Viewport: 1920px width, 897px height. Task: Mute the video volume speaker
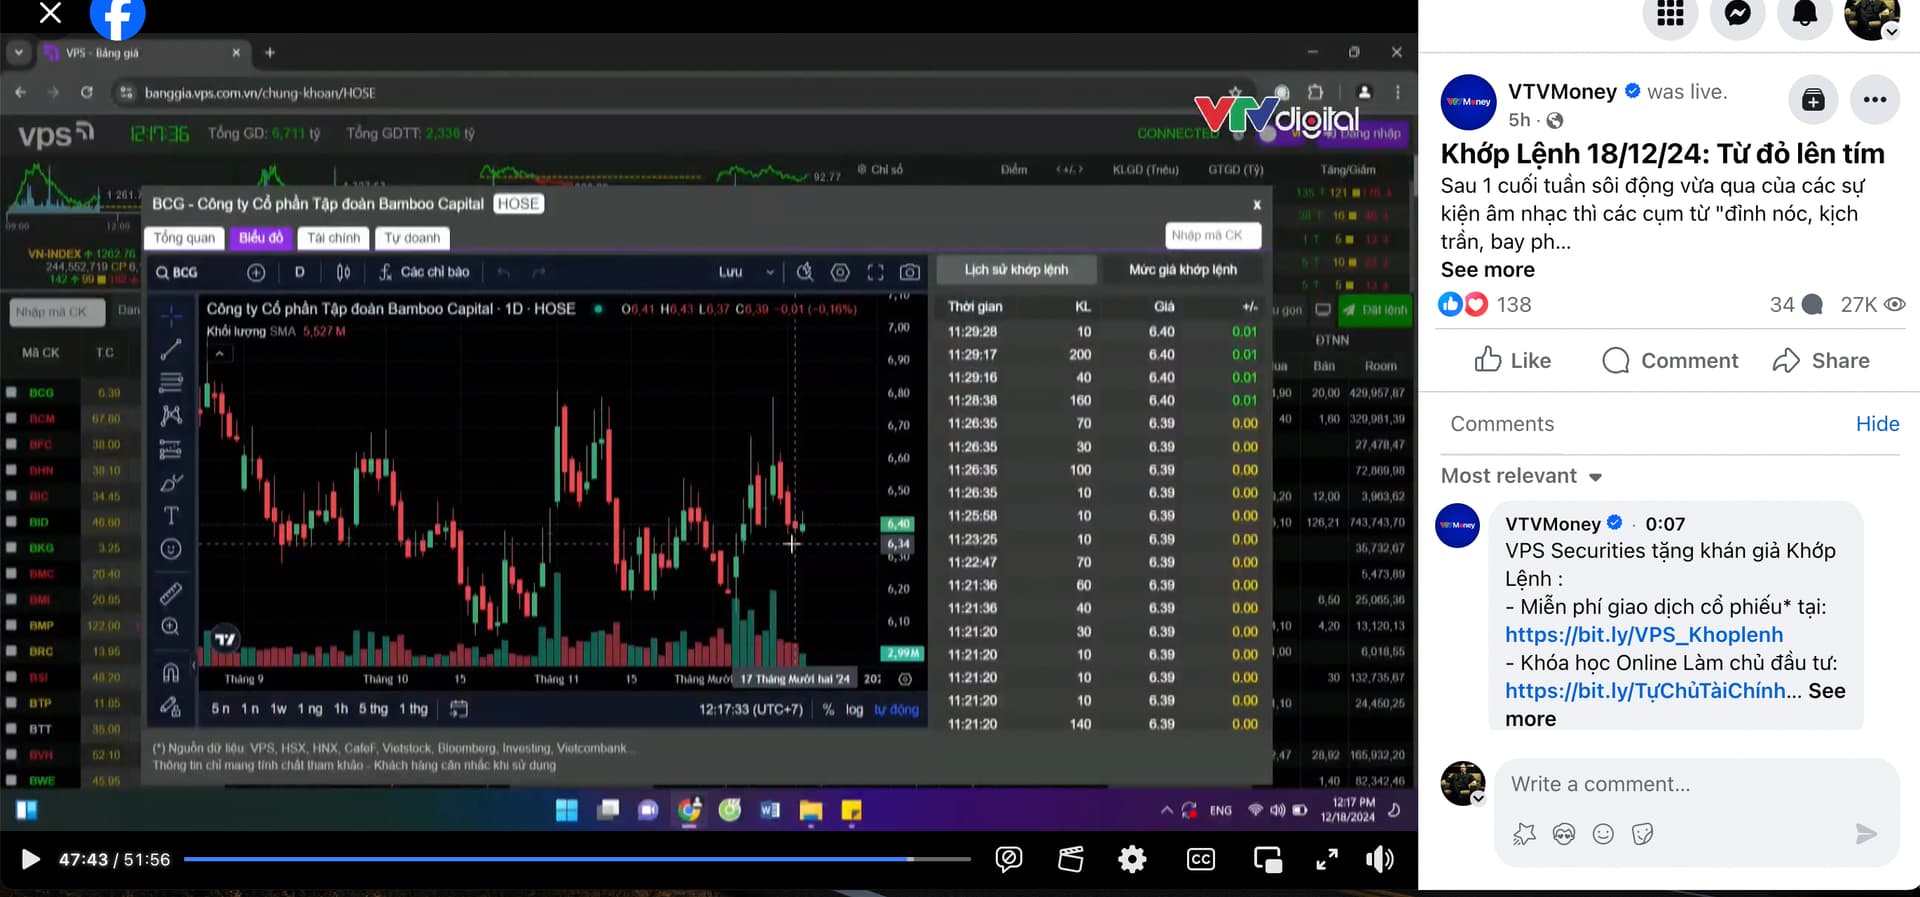(x=1380, y=859)
